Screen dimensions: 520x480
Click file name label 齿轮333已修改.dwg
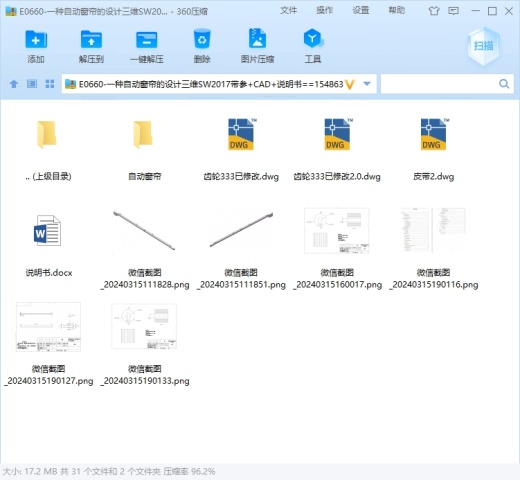point(241,176)
